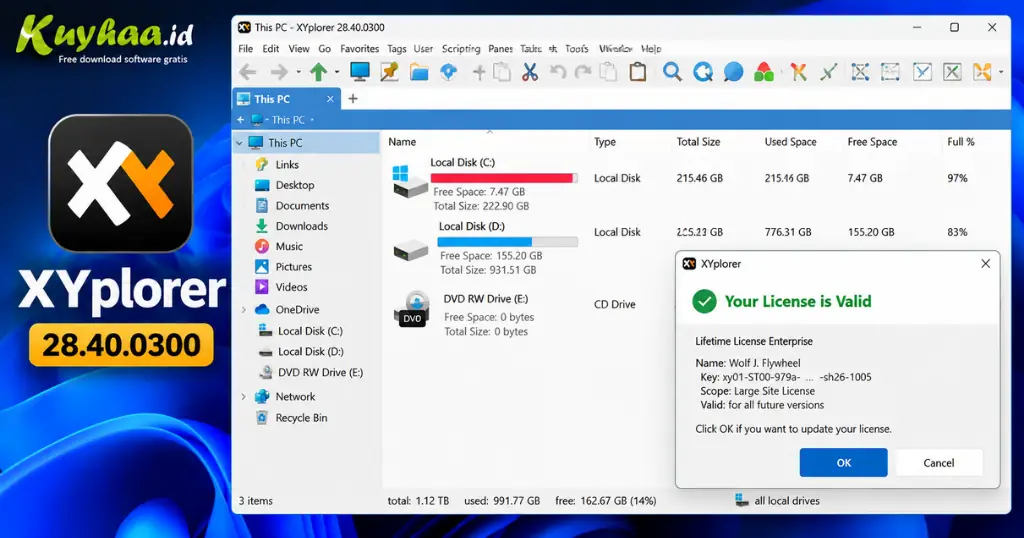Screen dimensions: 1024x538
Task: Collapse the This PC tree node
Action: click(240, 143)
